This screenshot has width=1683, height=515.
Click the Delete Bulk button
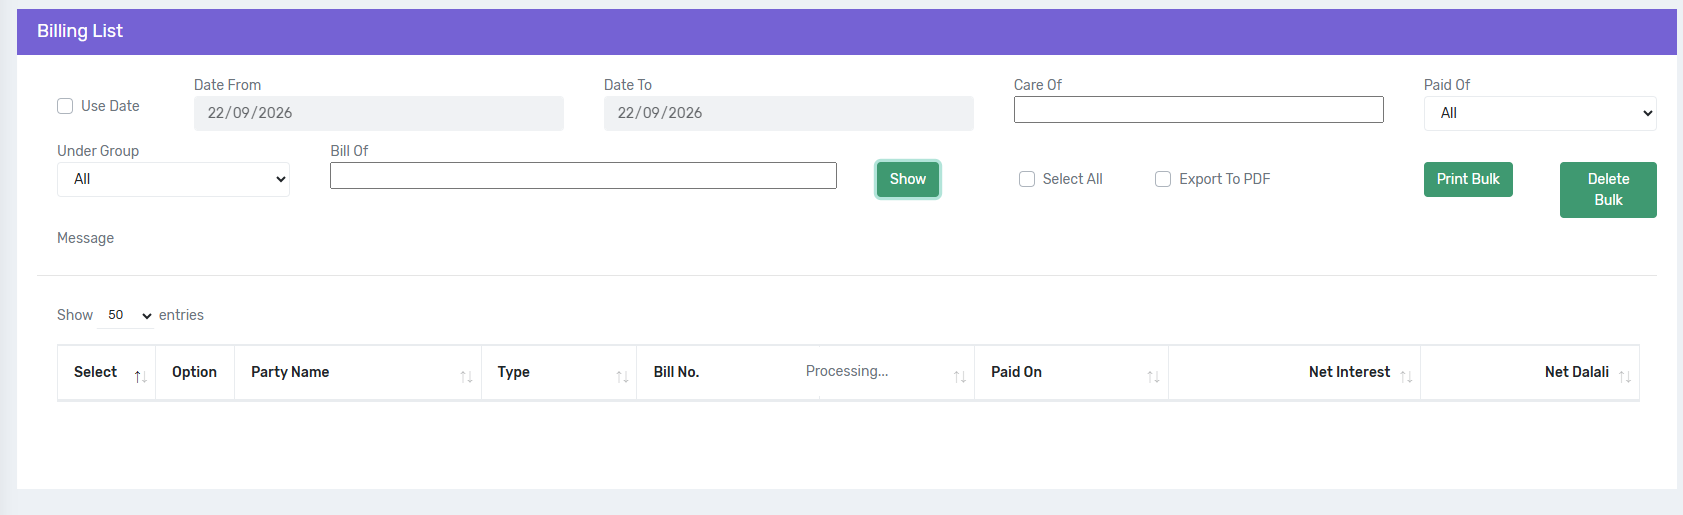(x=1608, y=190)
